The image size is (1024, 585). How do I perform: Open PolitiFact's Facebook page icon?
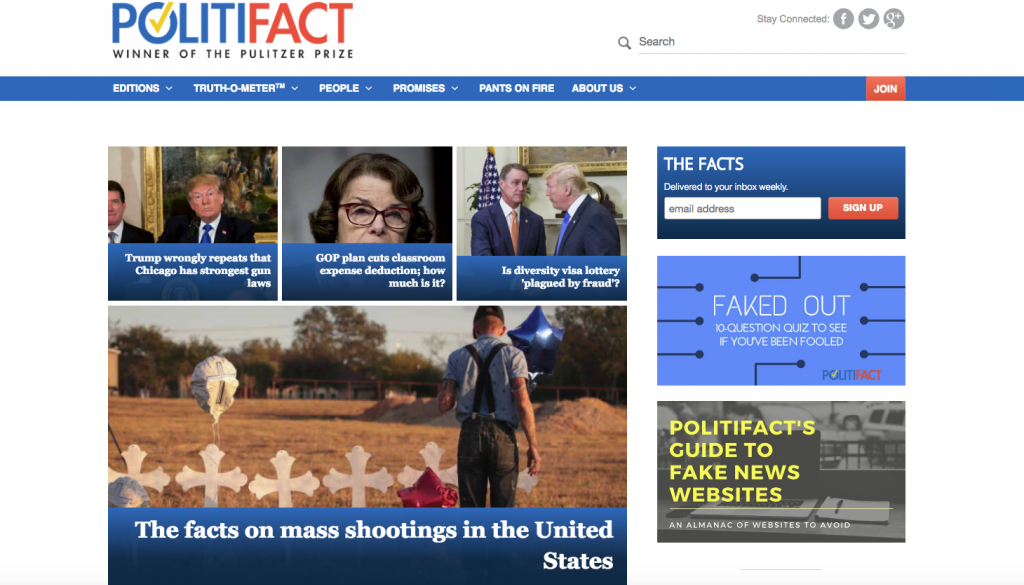click(843, 19)
